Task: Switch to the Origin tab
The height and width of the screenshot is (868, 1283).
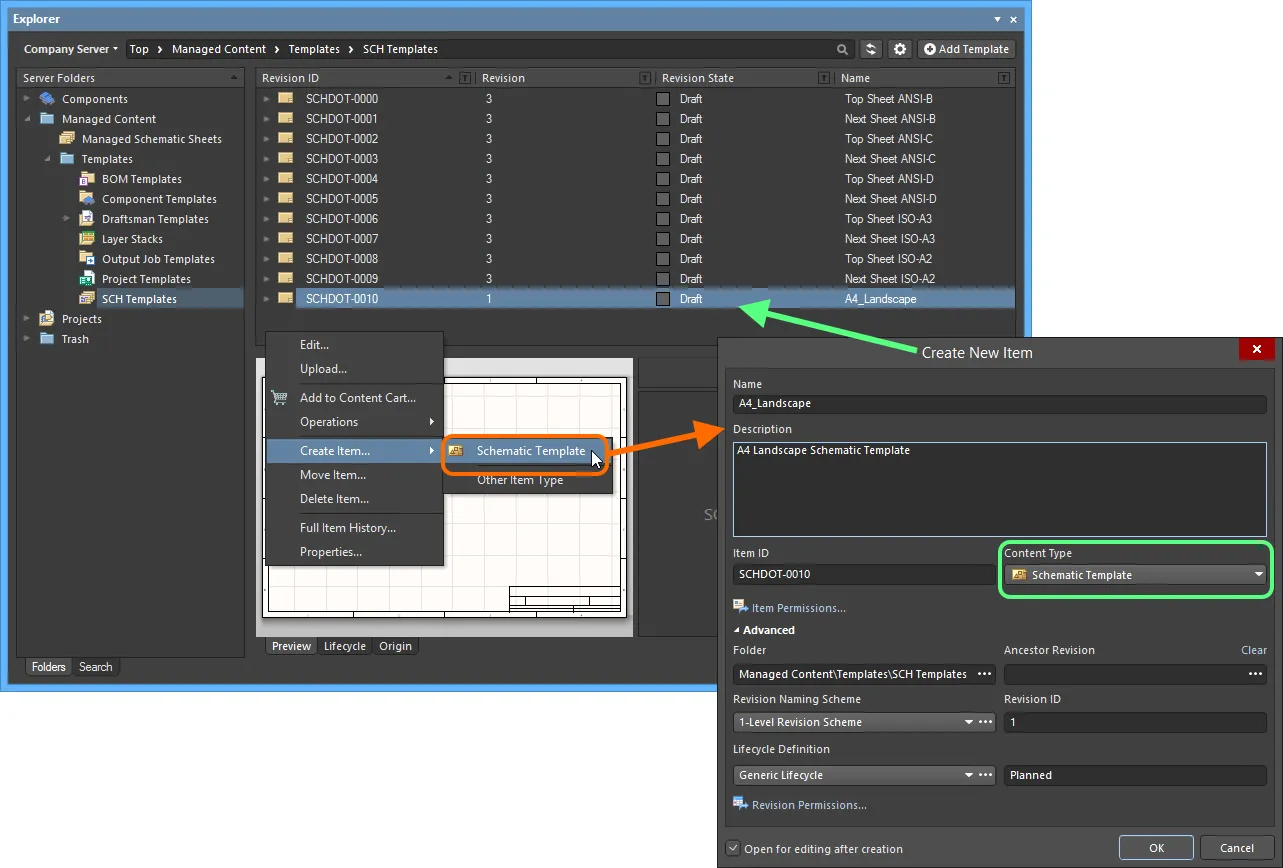Action: (x=395, y=646)
